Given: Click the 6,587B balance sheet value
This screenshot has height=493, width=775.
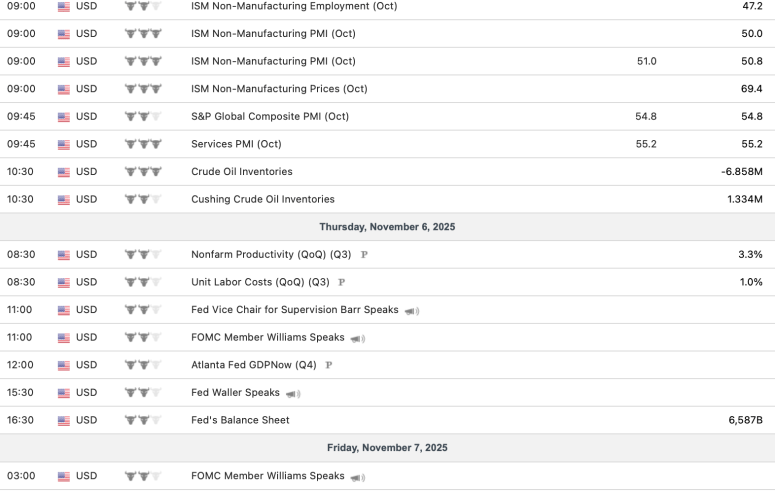Looking at the screenshot, I should pos(745,420).
